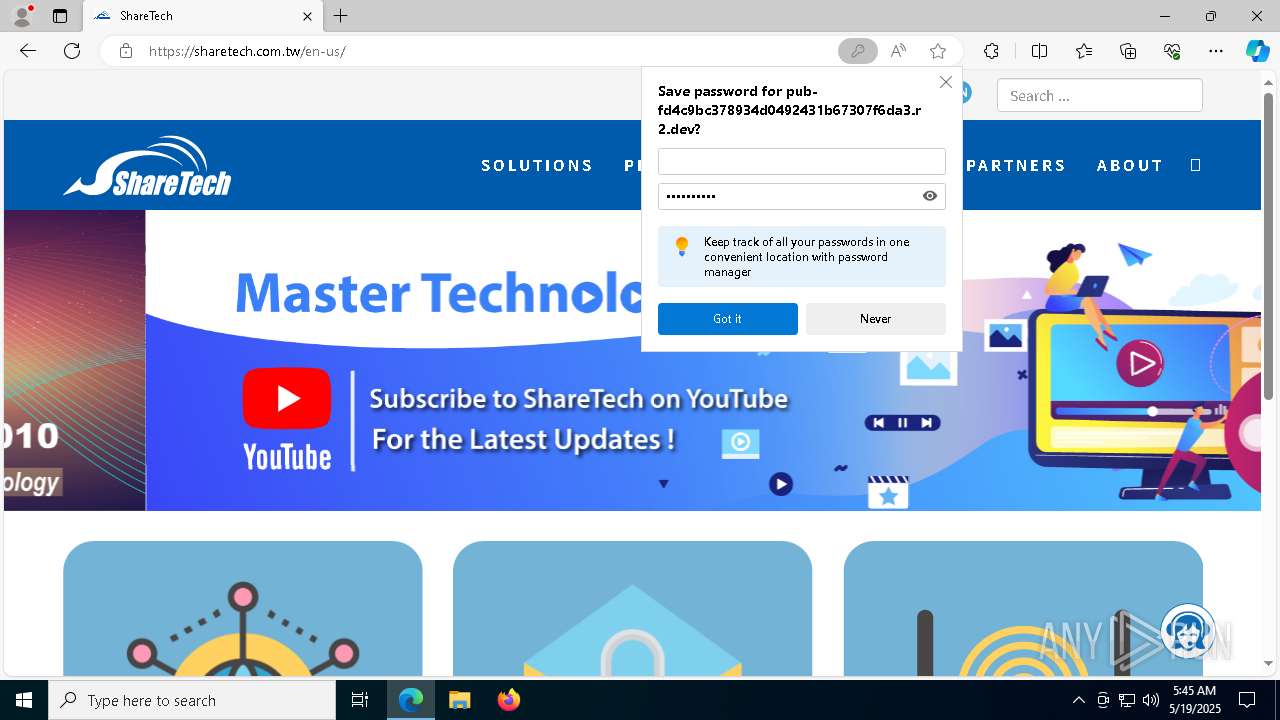Click the scroll down arrow
This screenshot has height=720, width=1280.
(x=1269, y=663)
